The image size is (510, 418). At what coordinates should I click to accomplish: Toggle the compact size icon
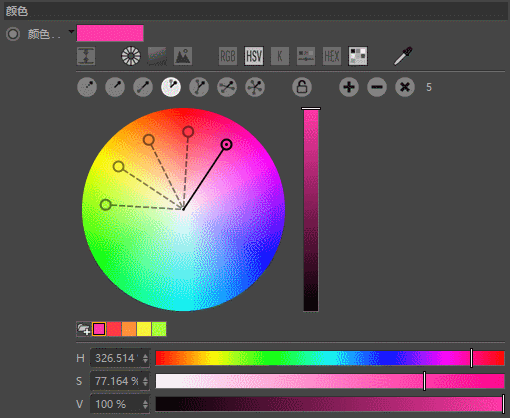[x=86, y=56]
